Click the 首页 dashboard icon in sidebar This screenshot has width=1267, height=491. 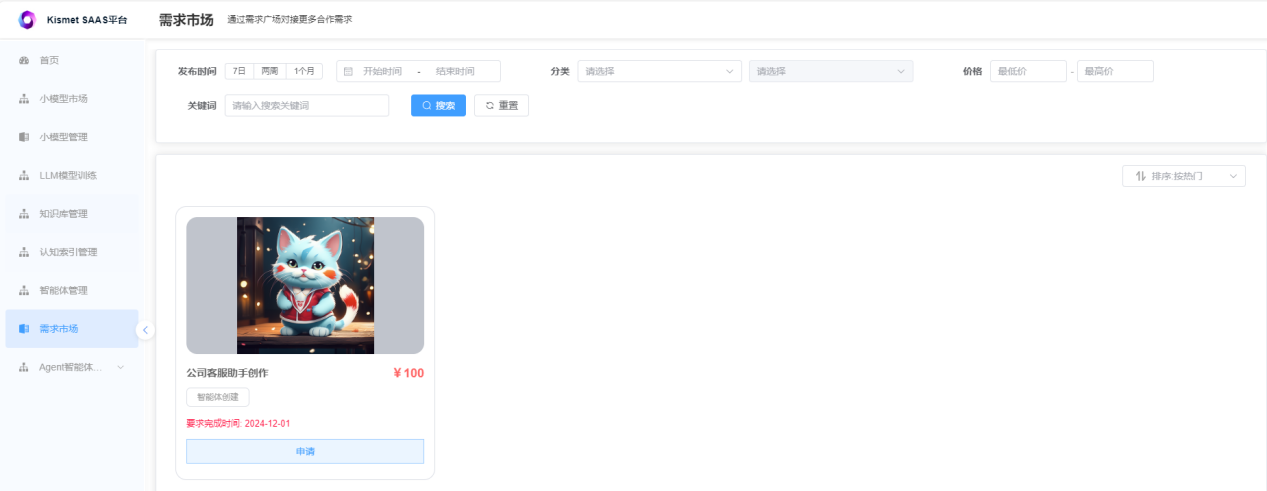point(24,61)
